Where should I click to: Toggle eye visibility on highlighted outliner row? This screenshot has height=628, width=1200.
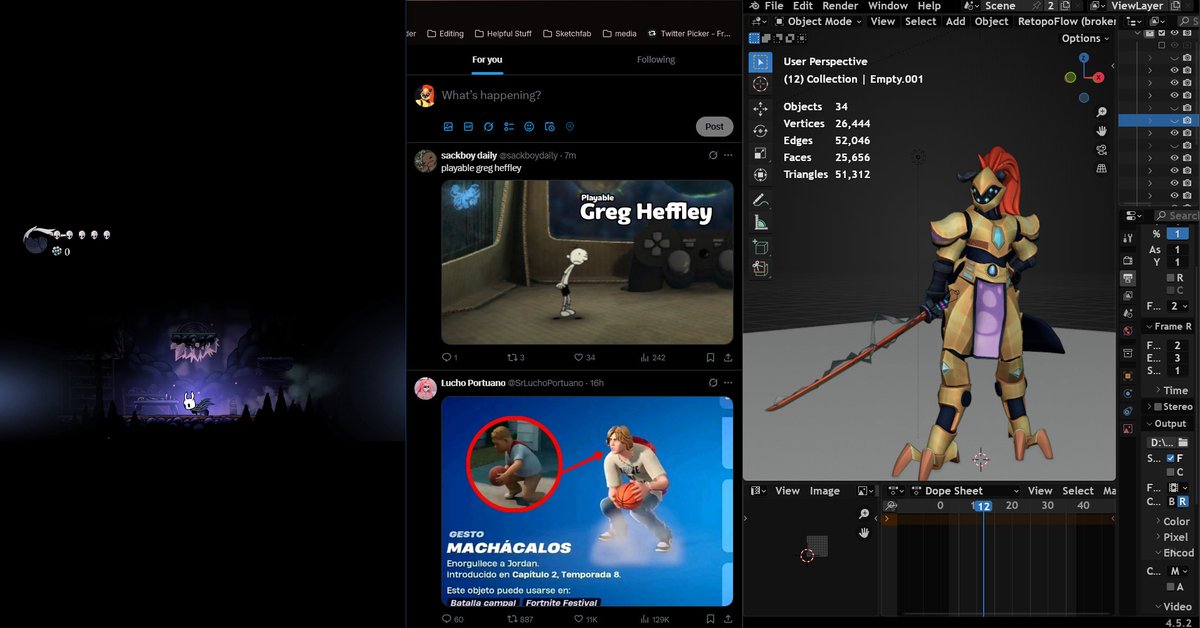[1174, 120]
